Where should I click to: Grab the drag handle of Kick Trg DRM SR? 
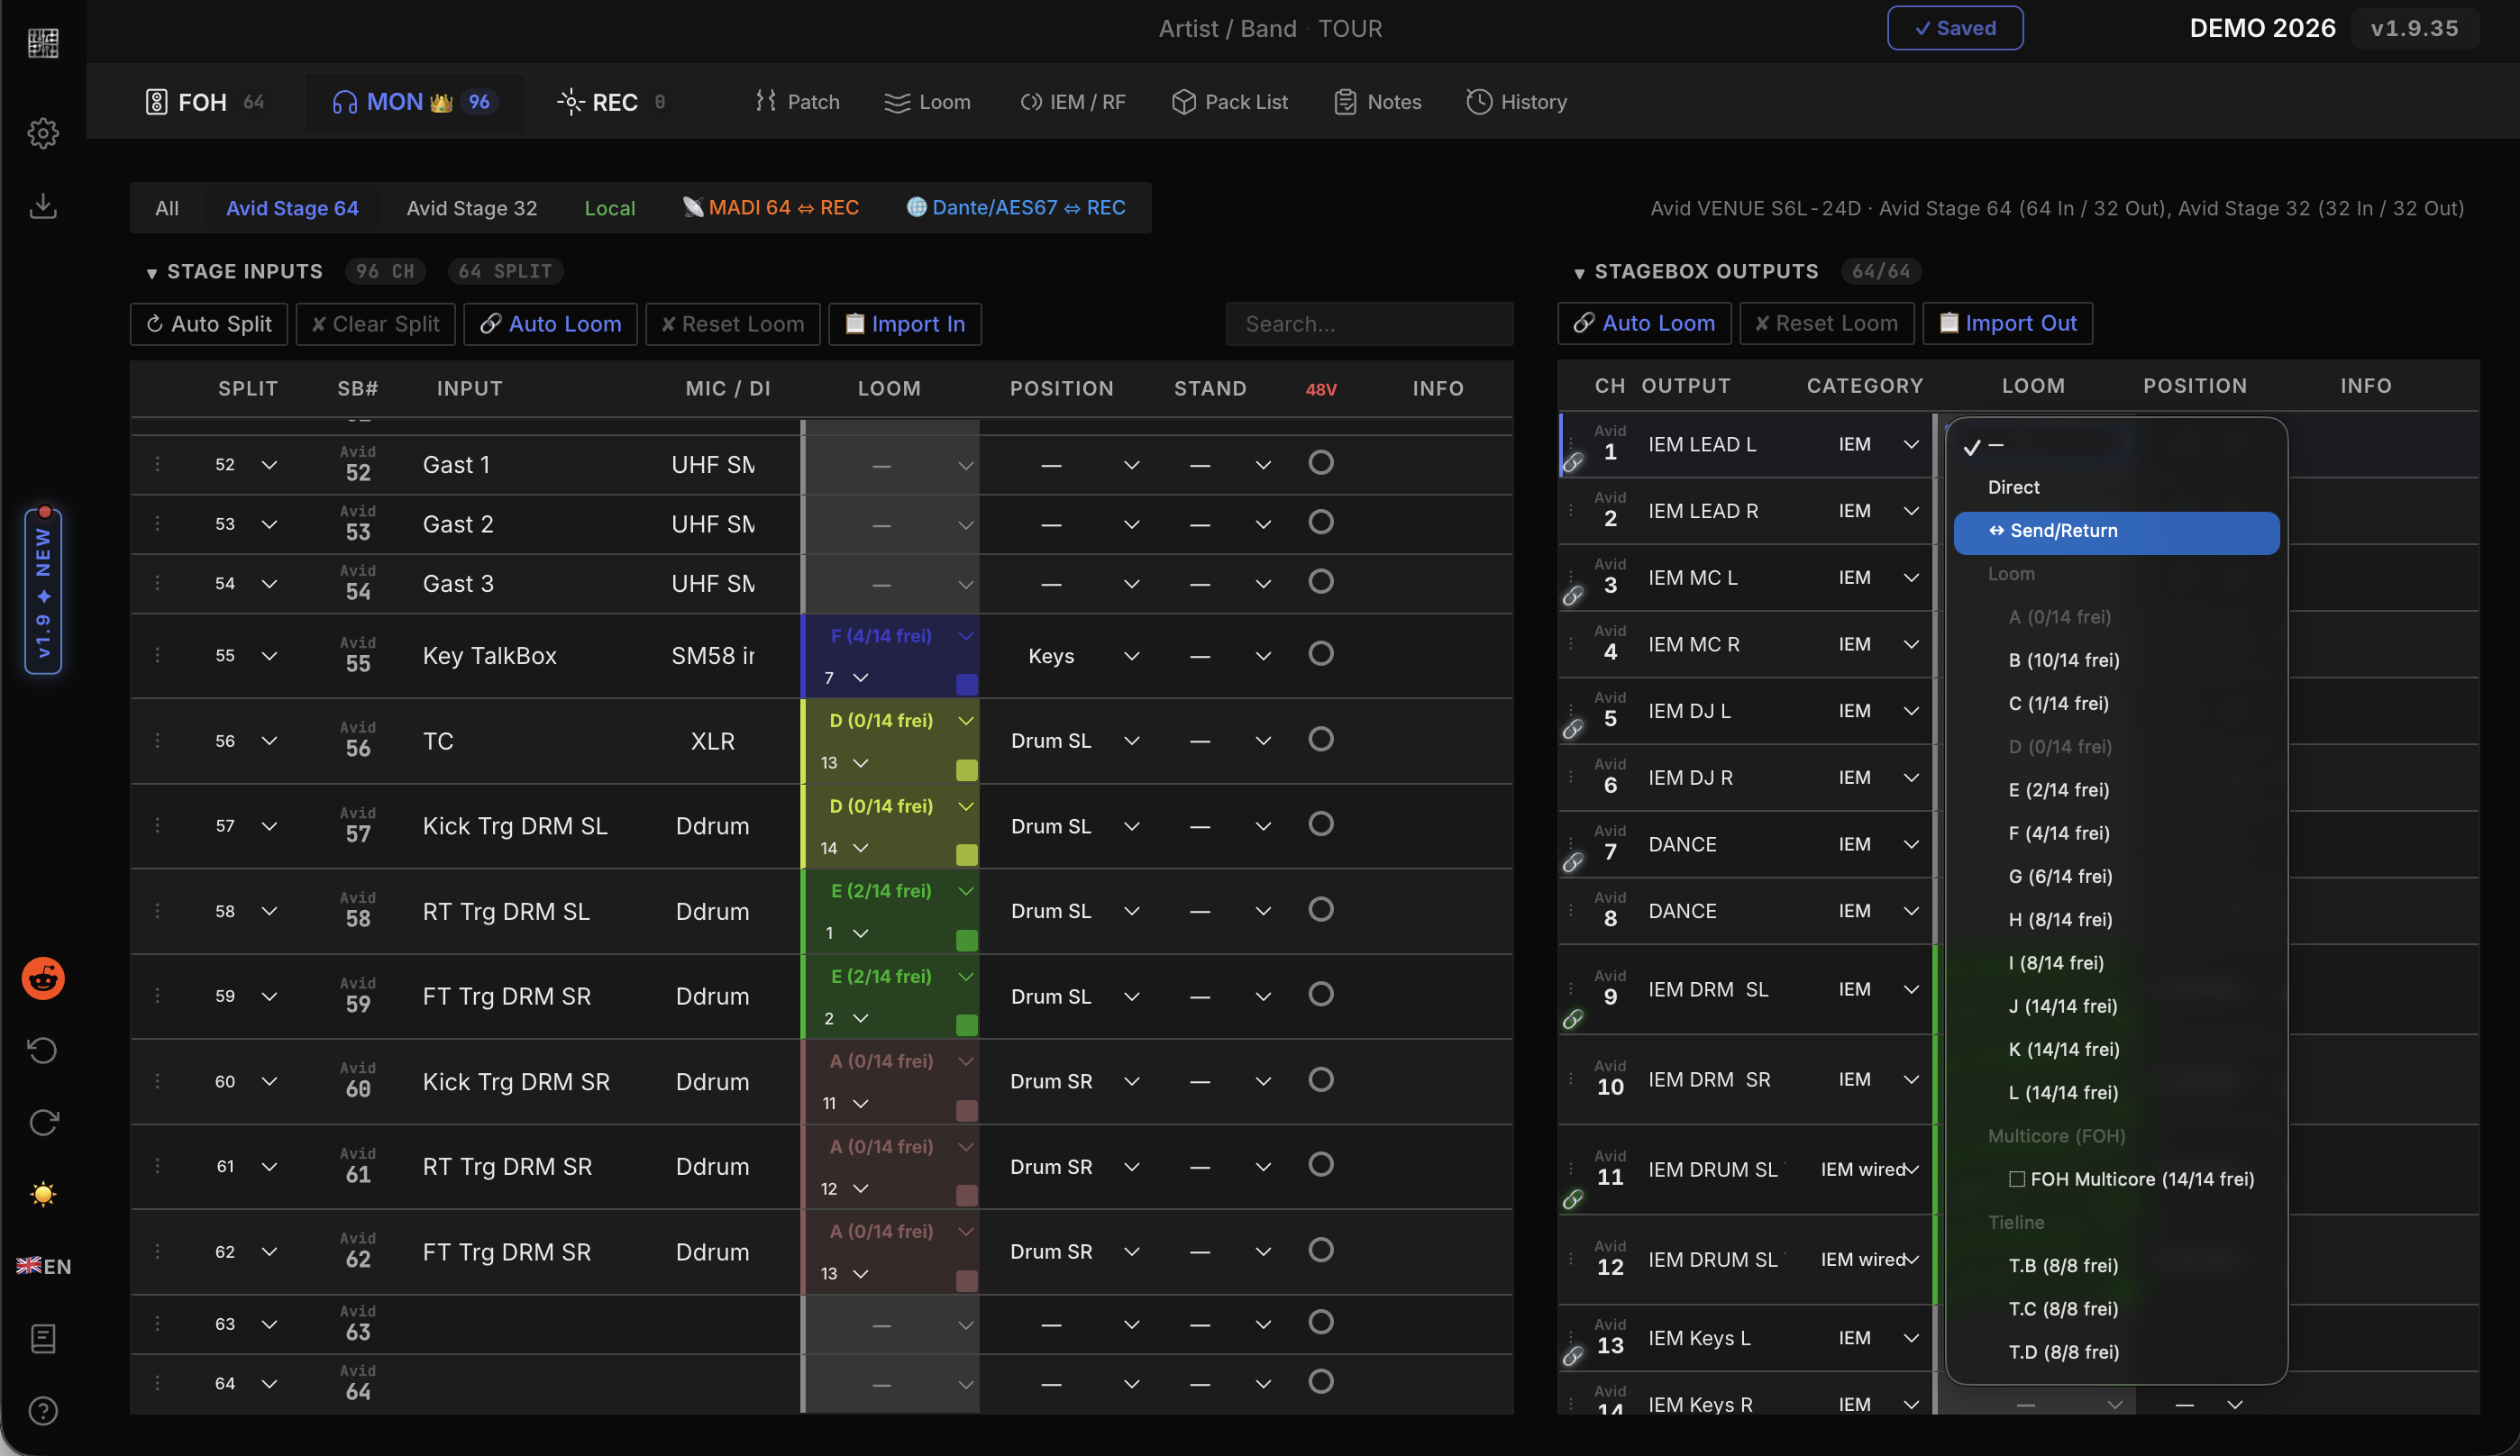(x=157, y=1081)
